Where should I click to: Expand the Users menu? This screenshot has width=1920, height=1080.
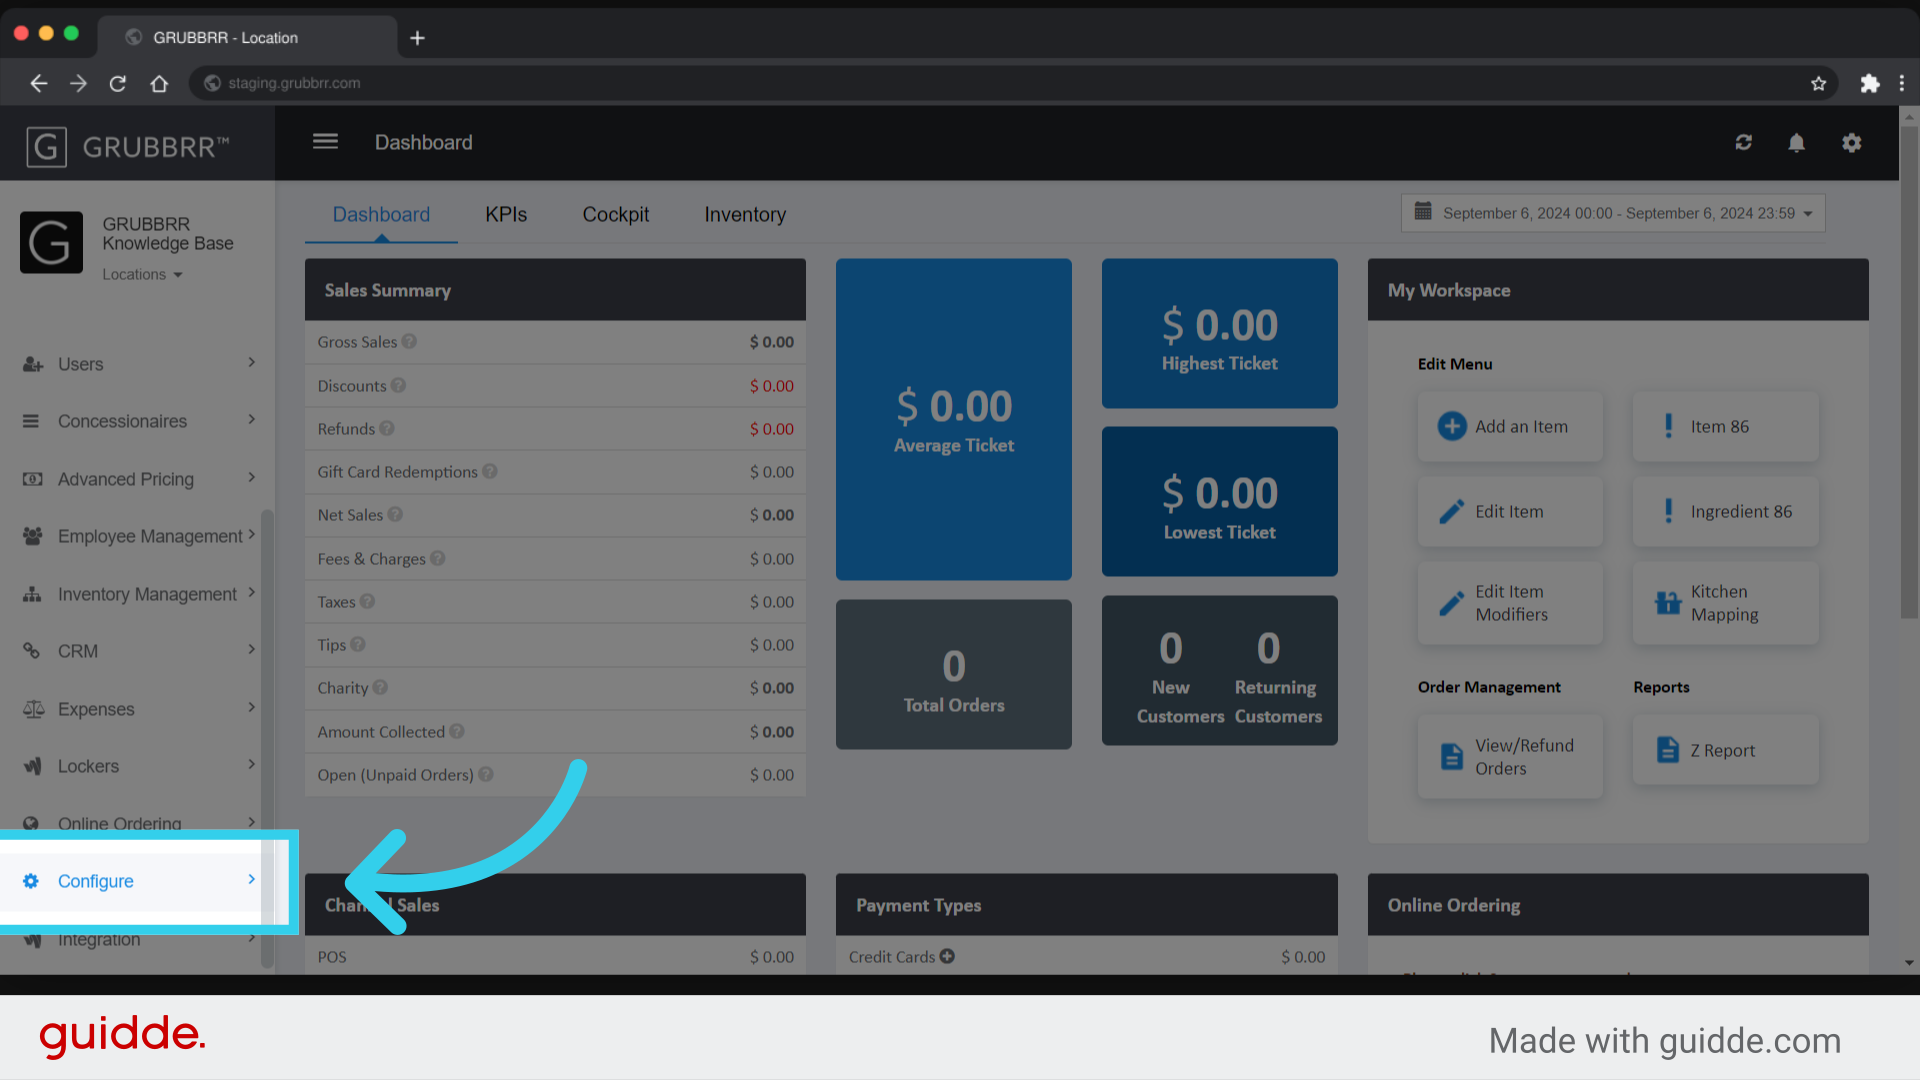tap(138, 364)
